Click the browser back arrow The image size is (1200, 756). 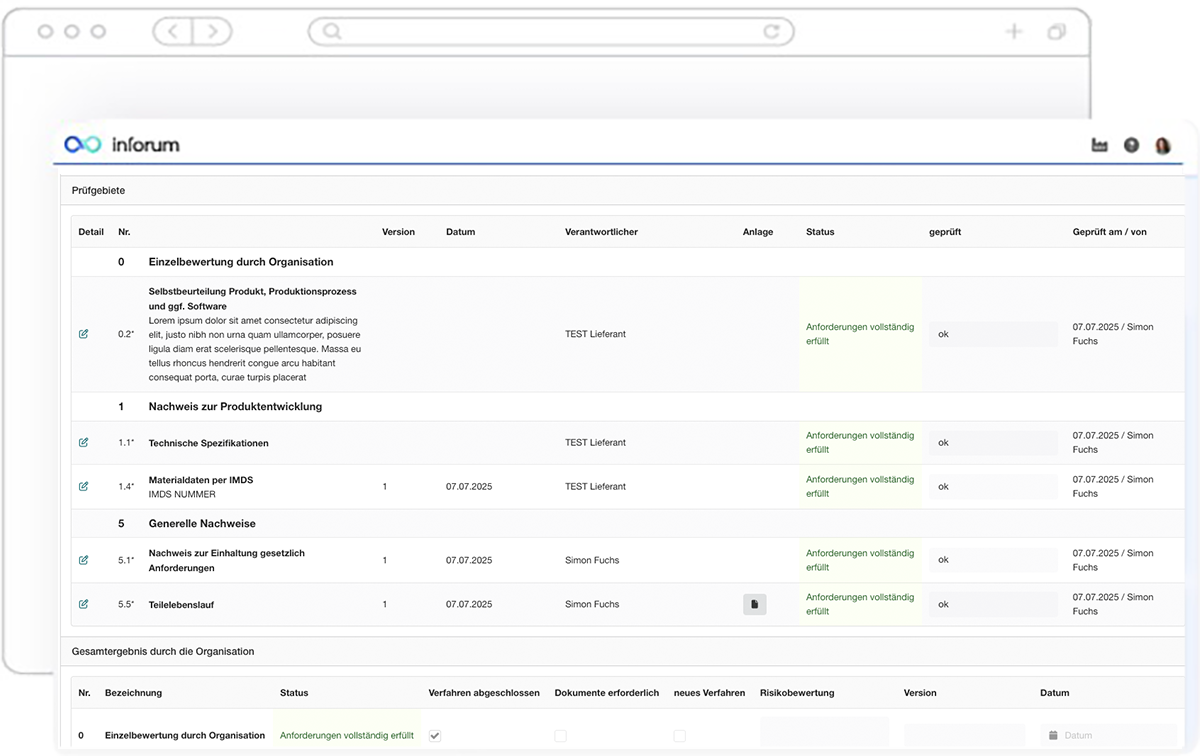click(x=173, y=32)
